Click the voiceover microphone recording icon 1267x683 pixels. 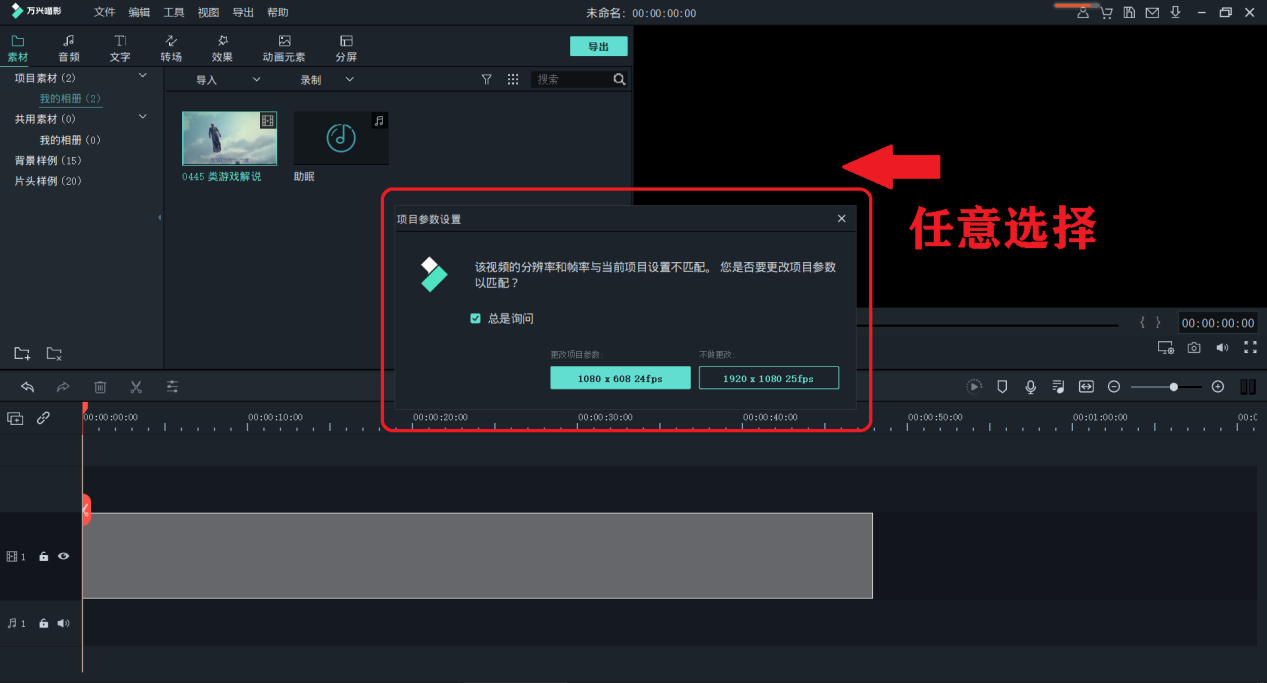1030,387
